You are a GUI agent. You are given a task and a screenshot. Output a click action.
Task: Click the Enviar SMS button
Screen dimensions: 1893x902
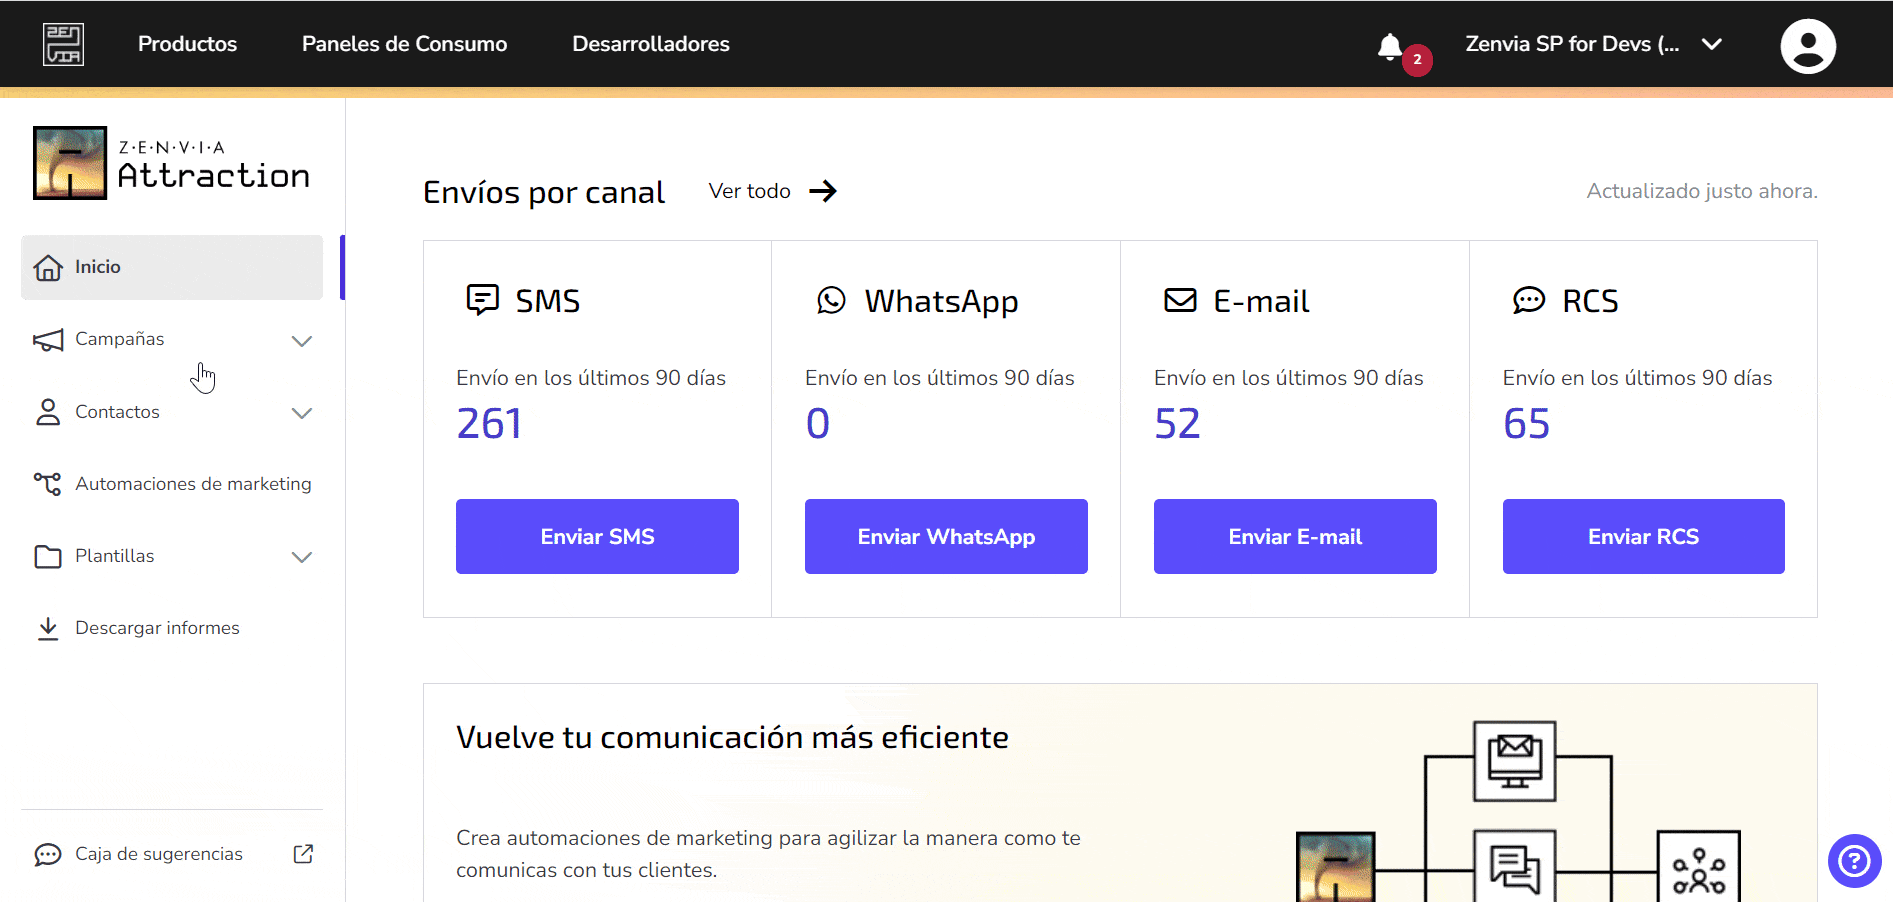click(x=596, y=536)
